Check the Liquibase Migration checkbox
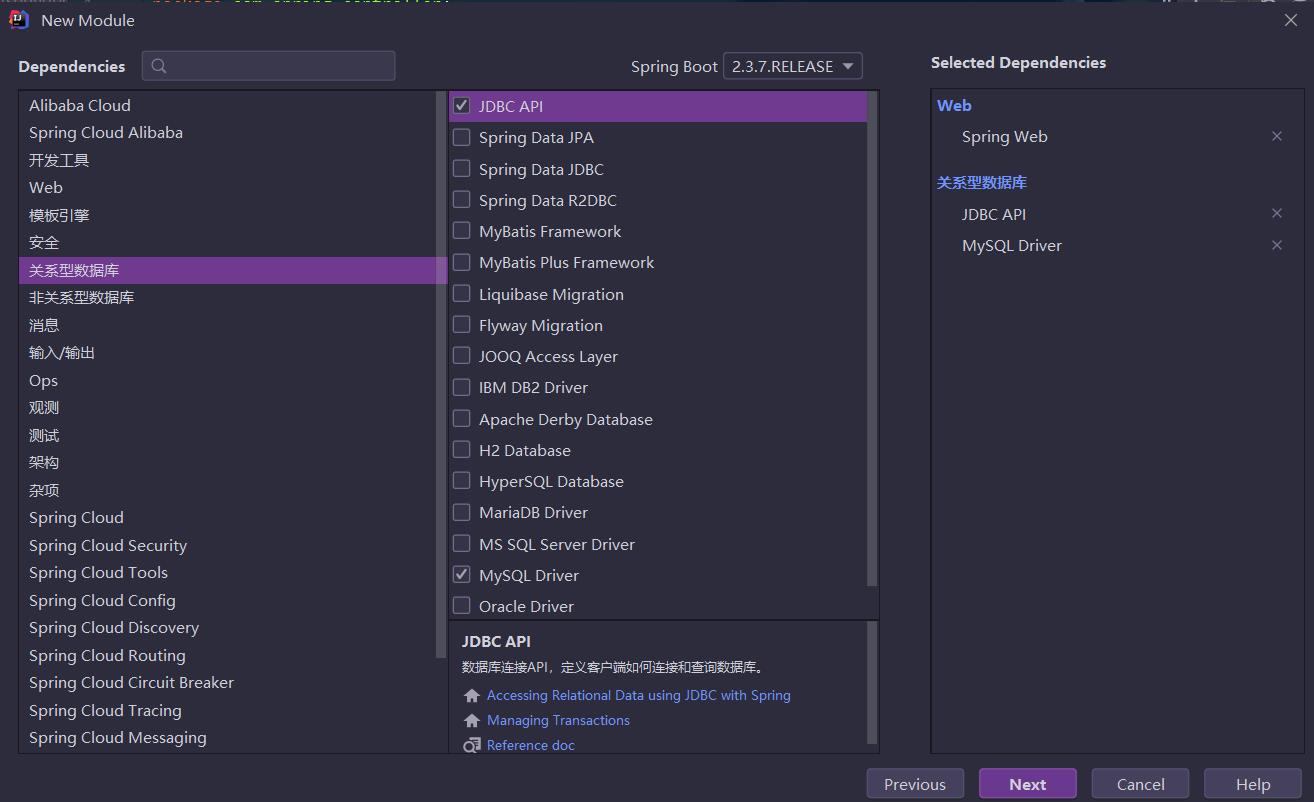The height and width of the screenshot is (802, 1314). coord(461,293)
